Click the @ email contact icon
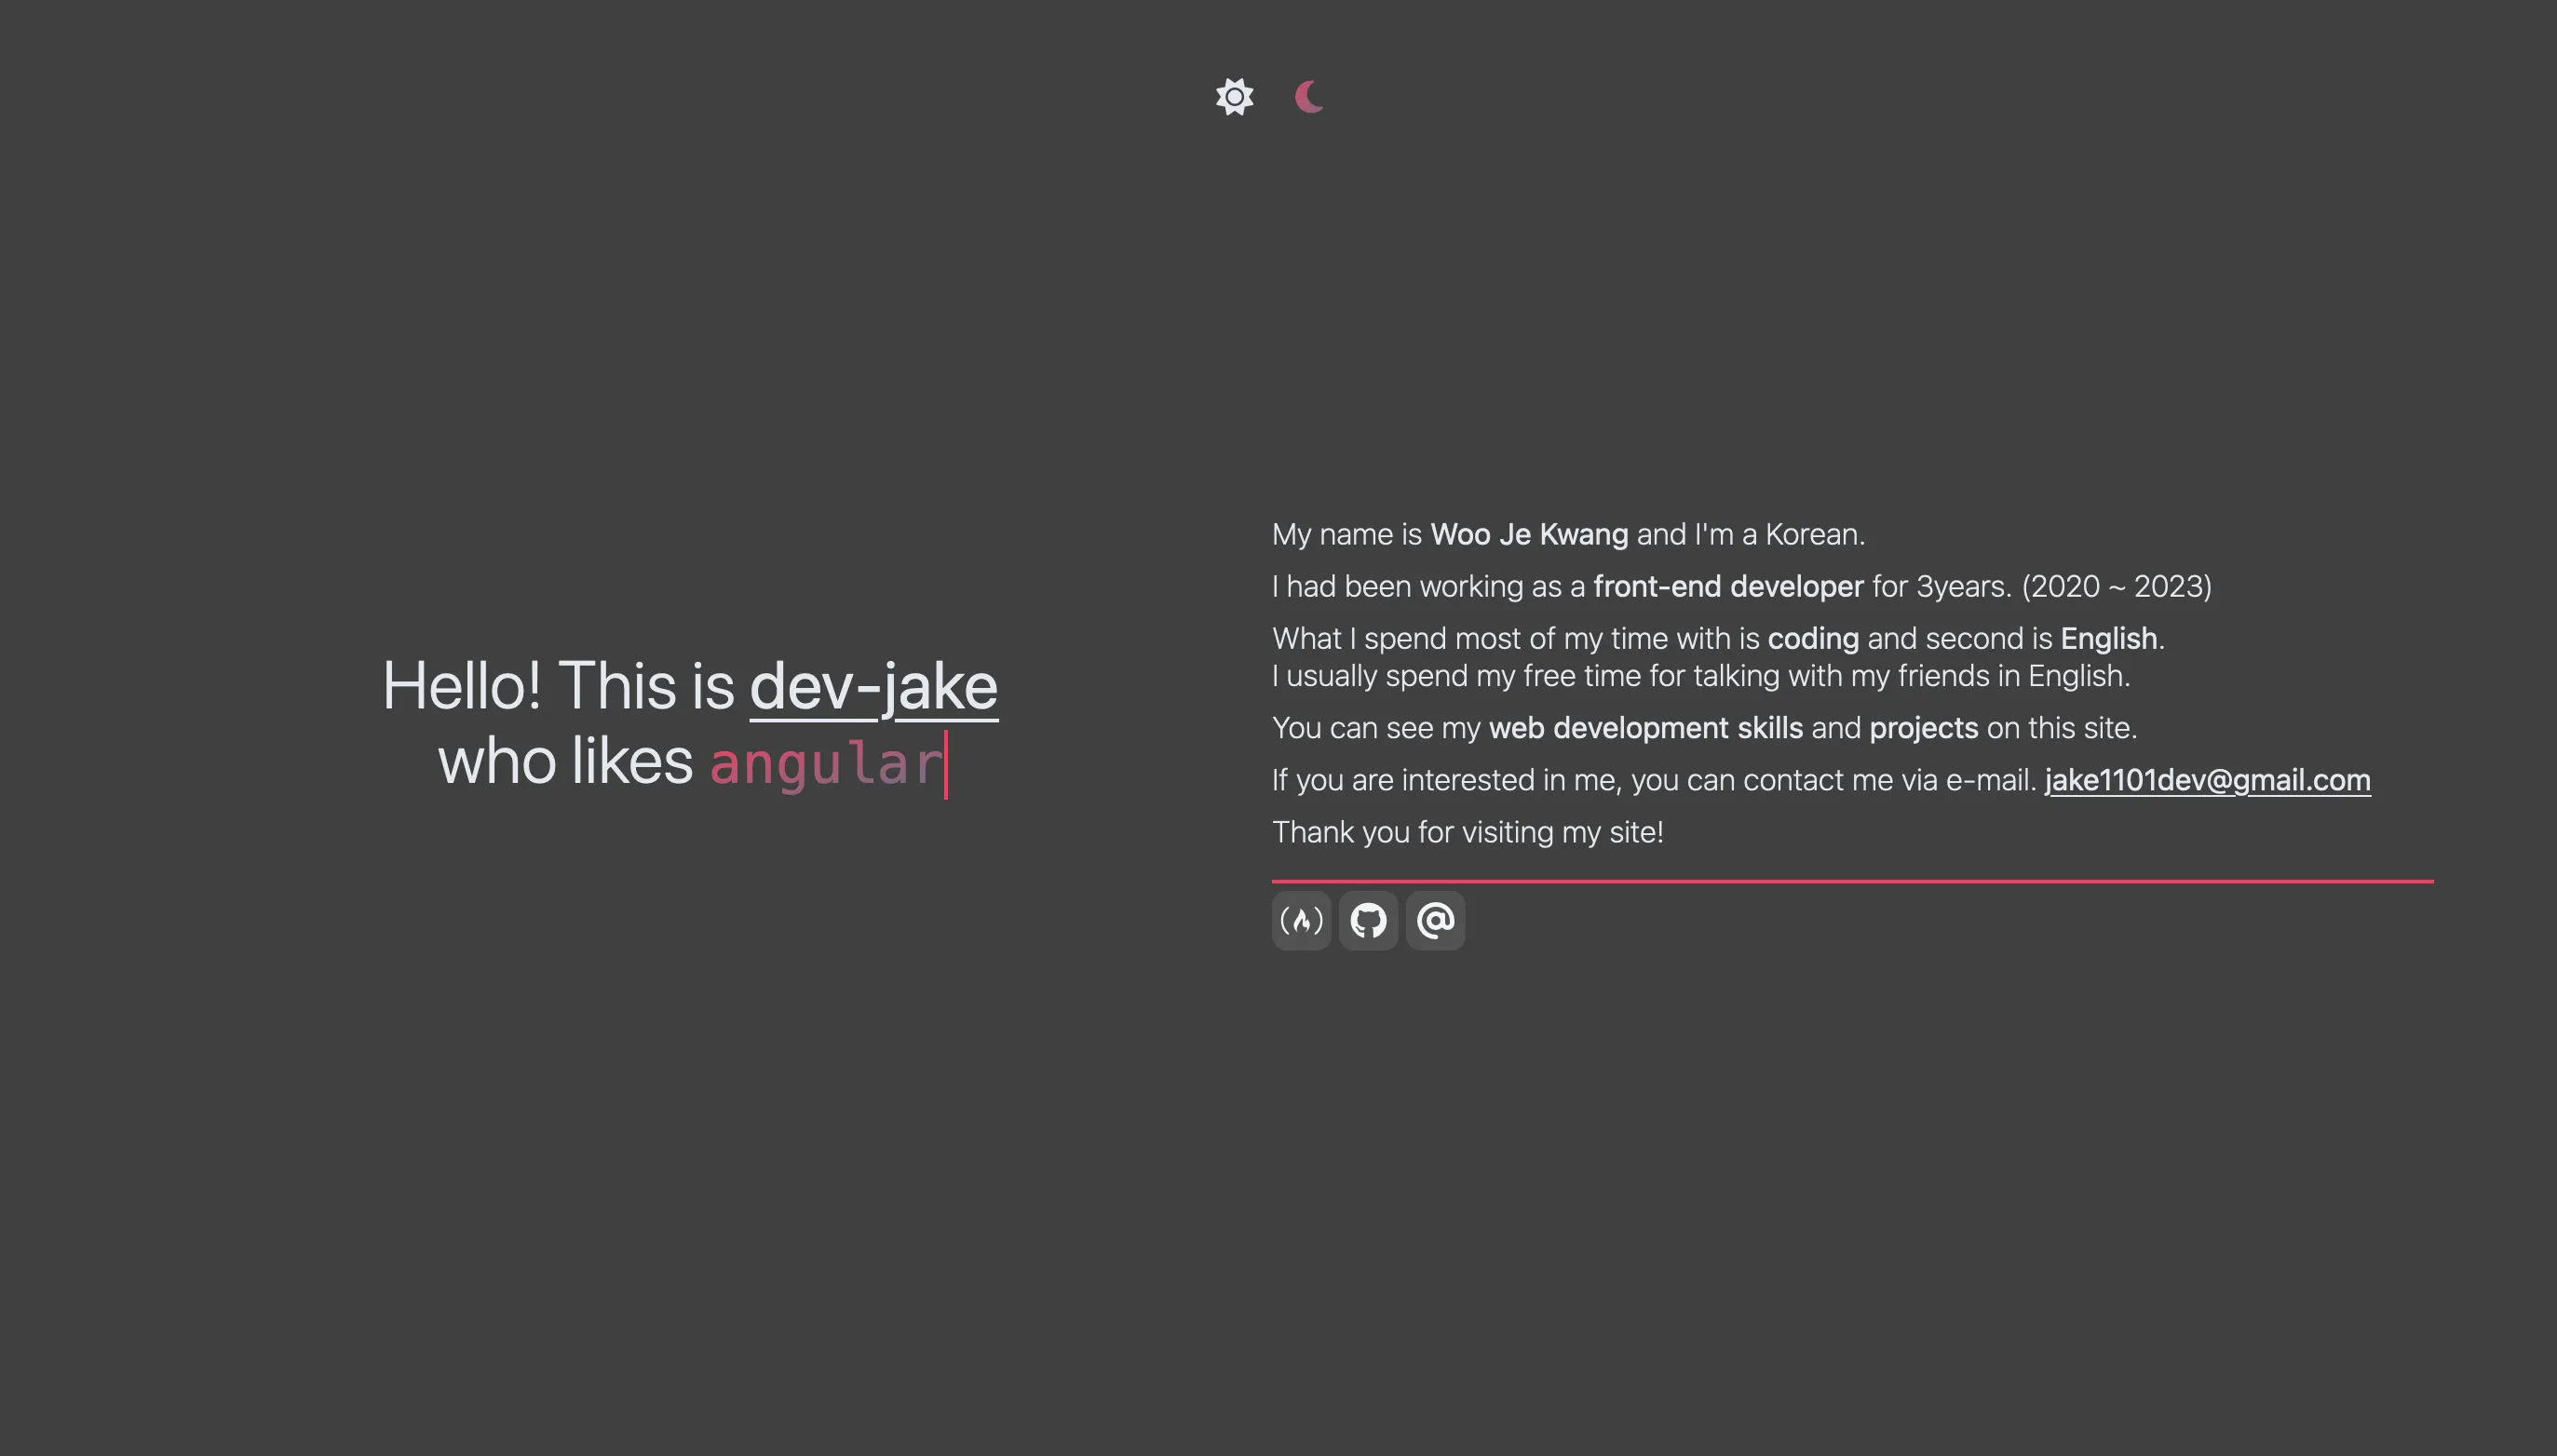The width and height of the screenshot is (2557, 1456). 1435,920
